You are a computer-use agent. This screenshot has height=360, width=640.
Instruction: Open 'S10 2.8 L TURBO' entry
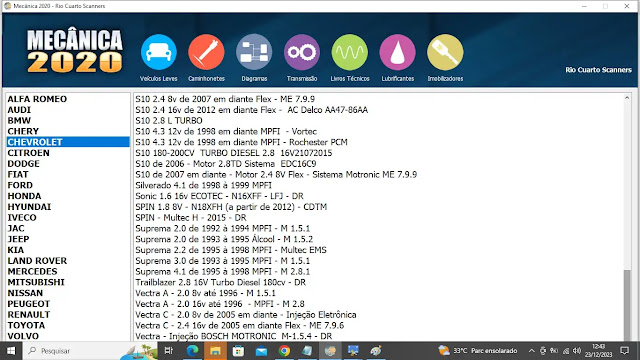point(169,121)
